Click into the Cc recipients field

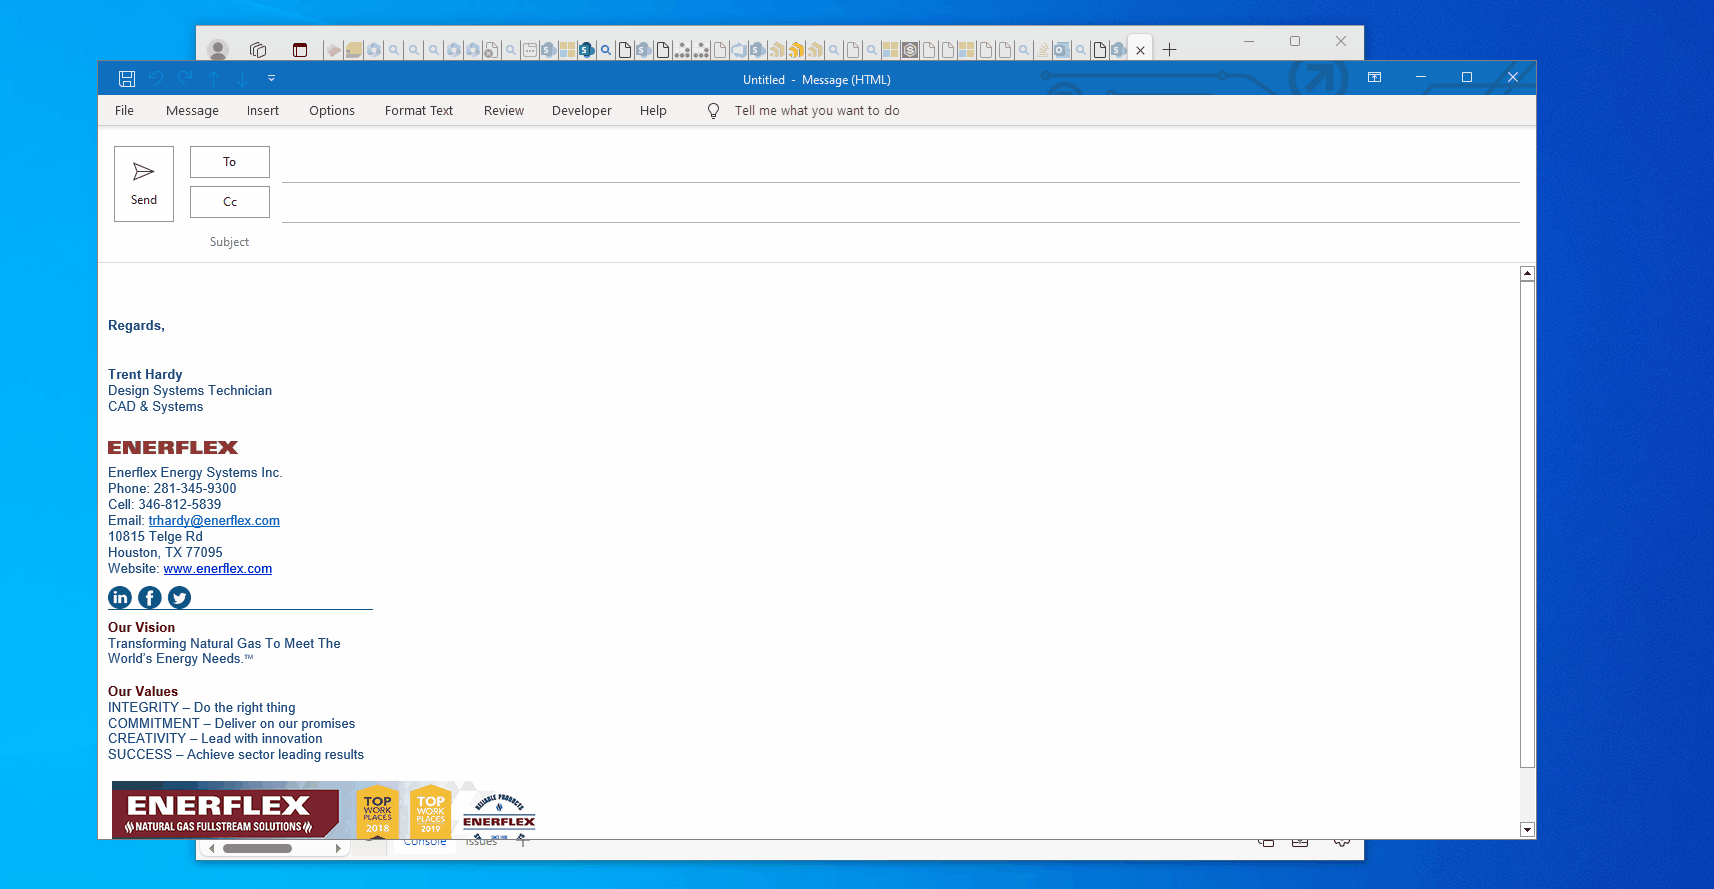point(900,205)
